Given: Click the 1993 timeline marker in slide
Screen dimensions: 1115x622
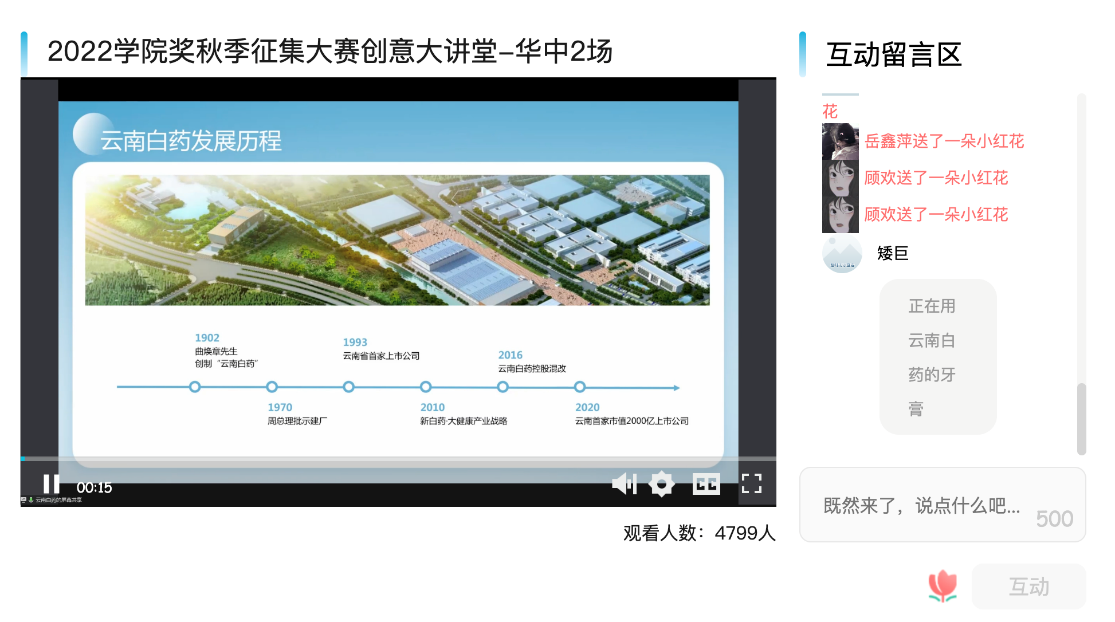Looking at the screenshot, I should (348, 387).
